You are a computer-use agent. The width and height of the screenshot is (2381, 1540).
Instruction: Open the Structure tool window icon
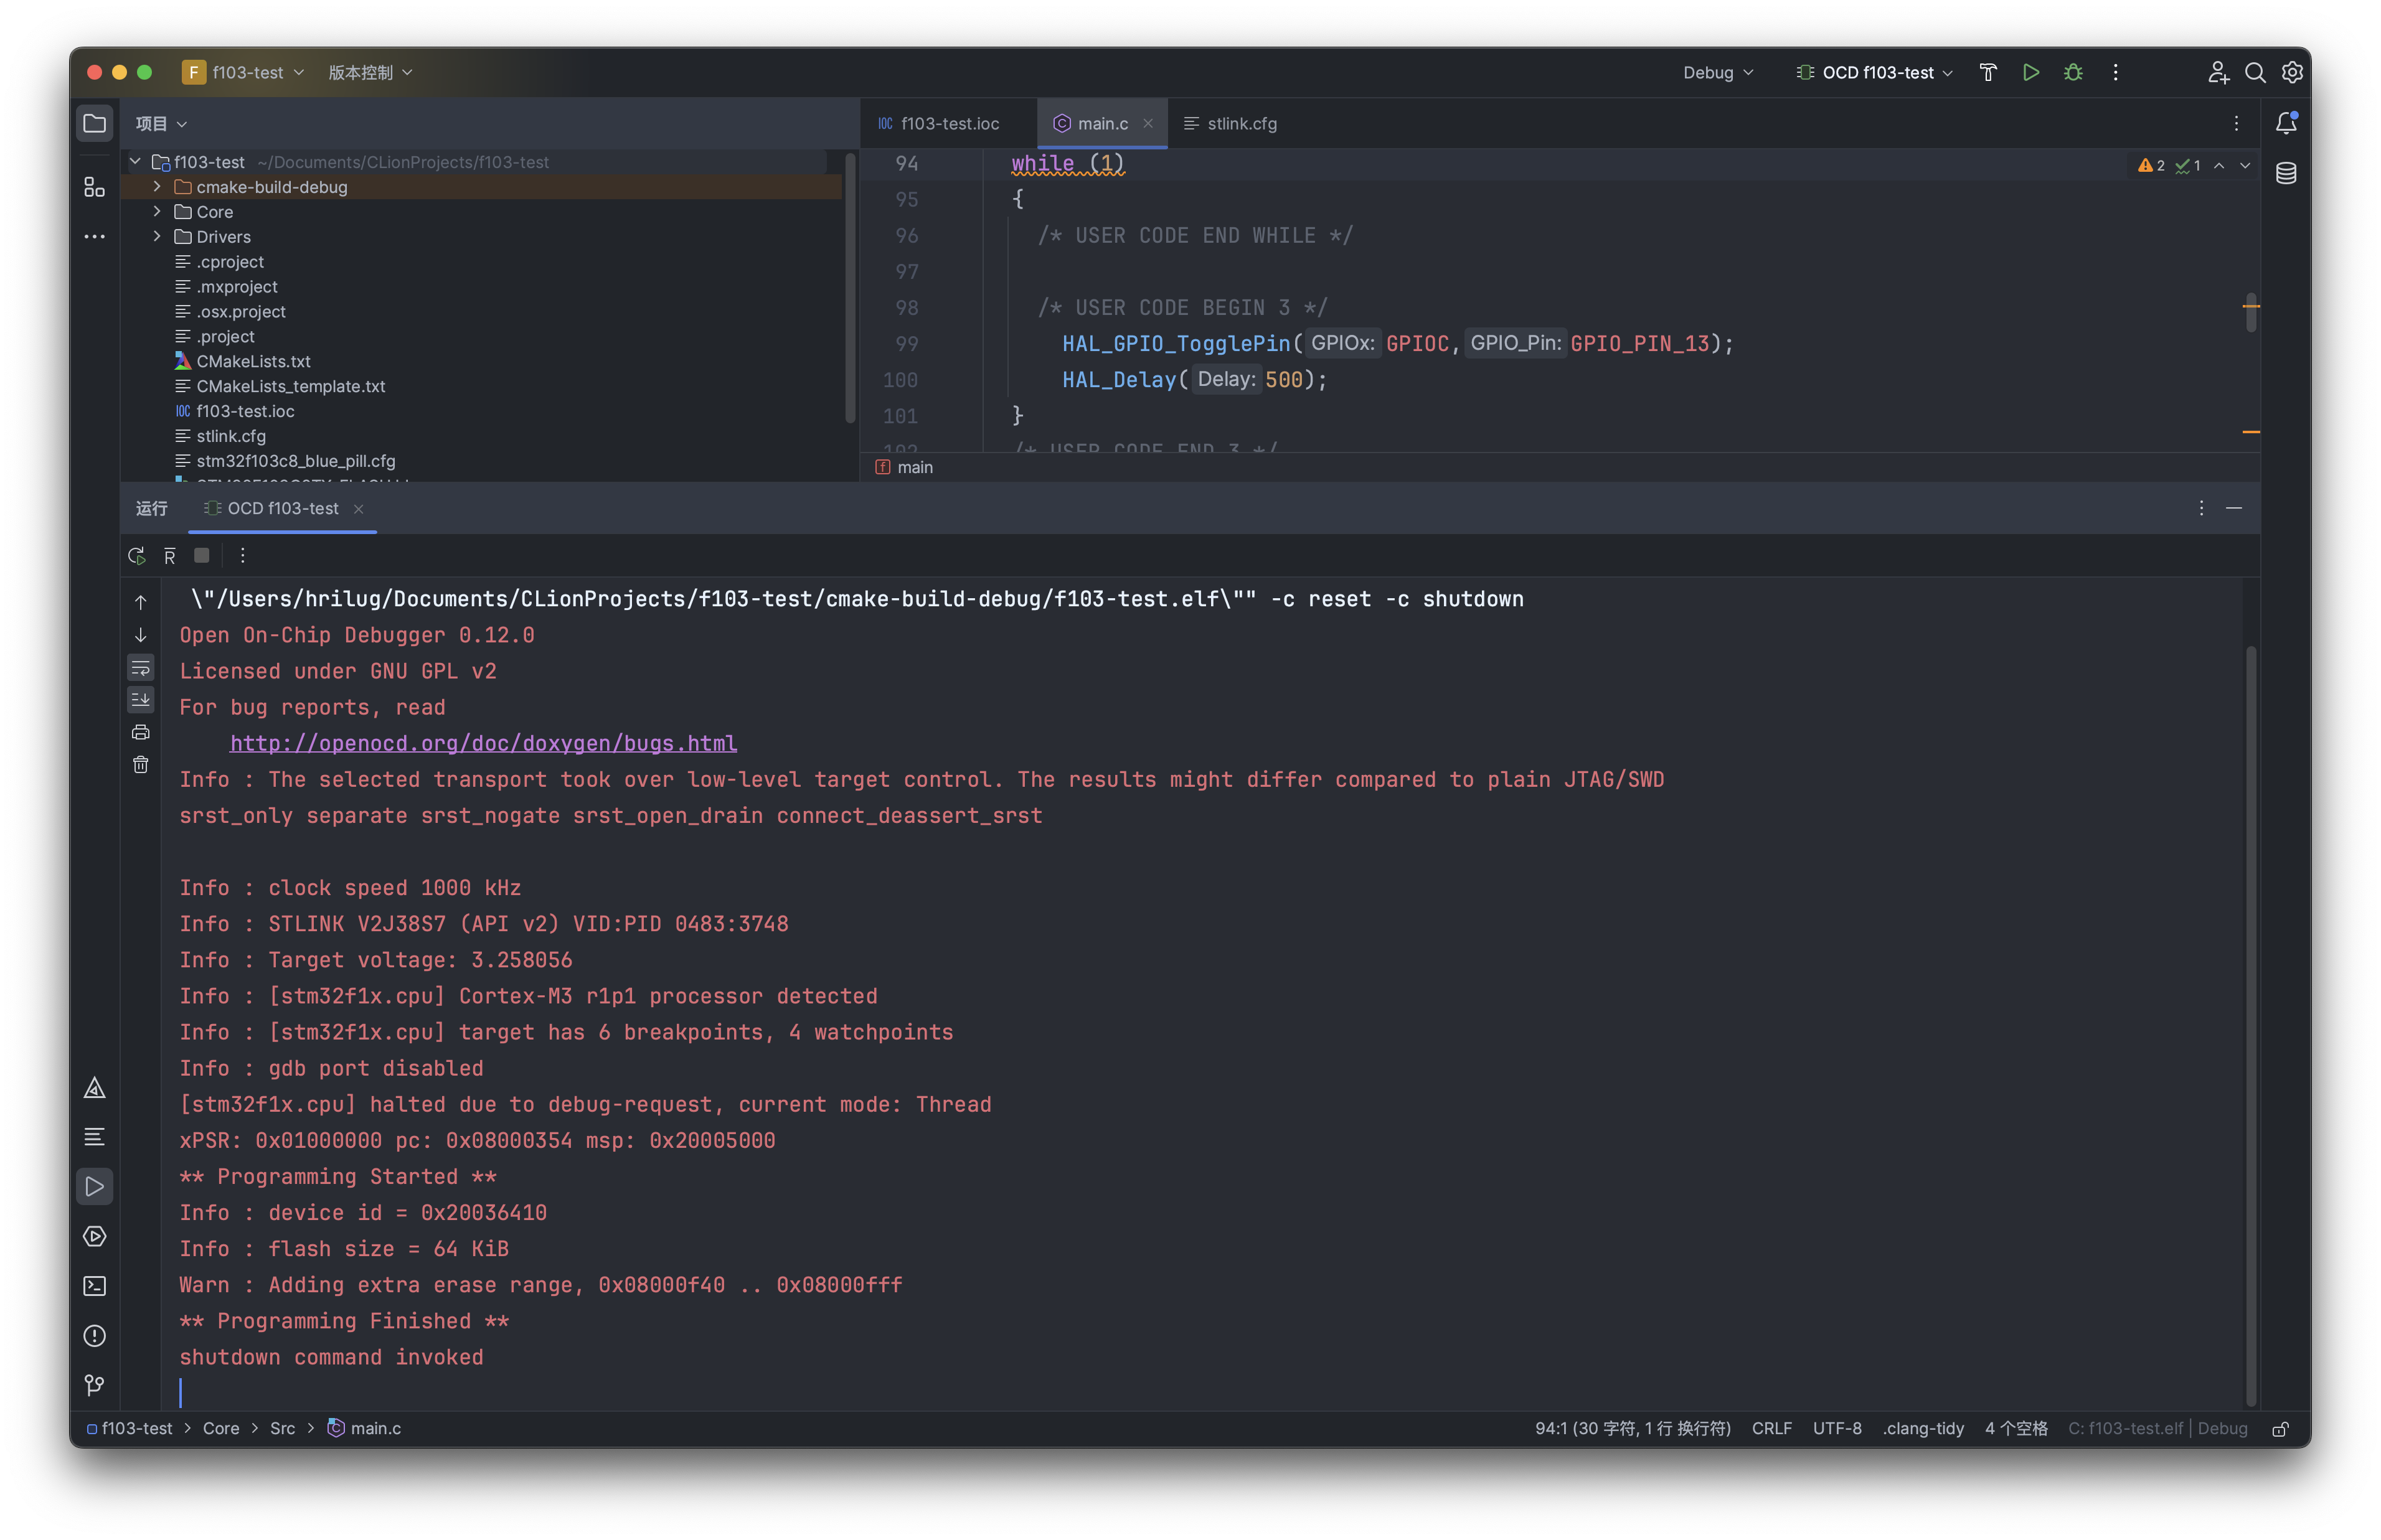point(94,187)
